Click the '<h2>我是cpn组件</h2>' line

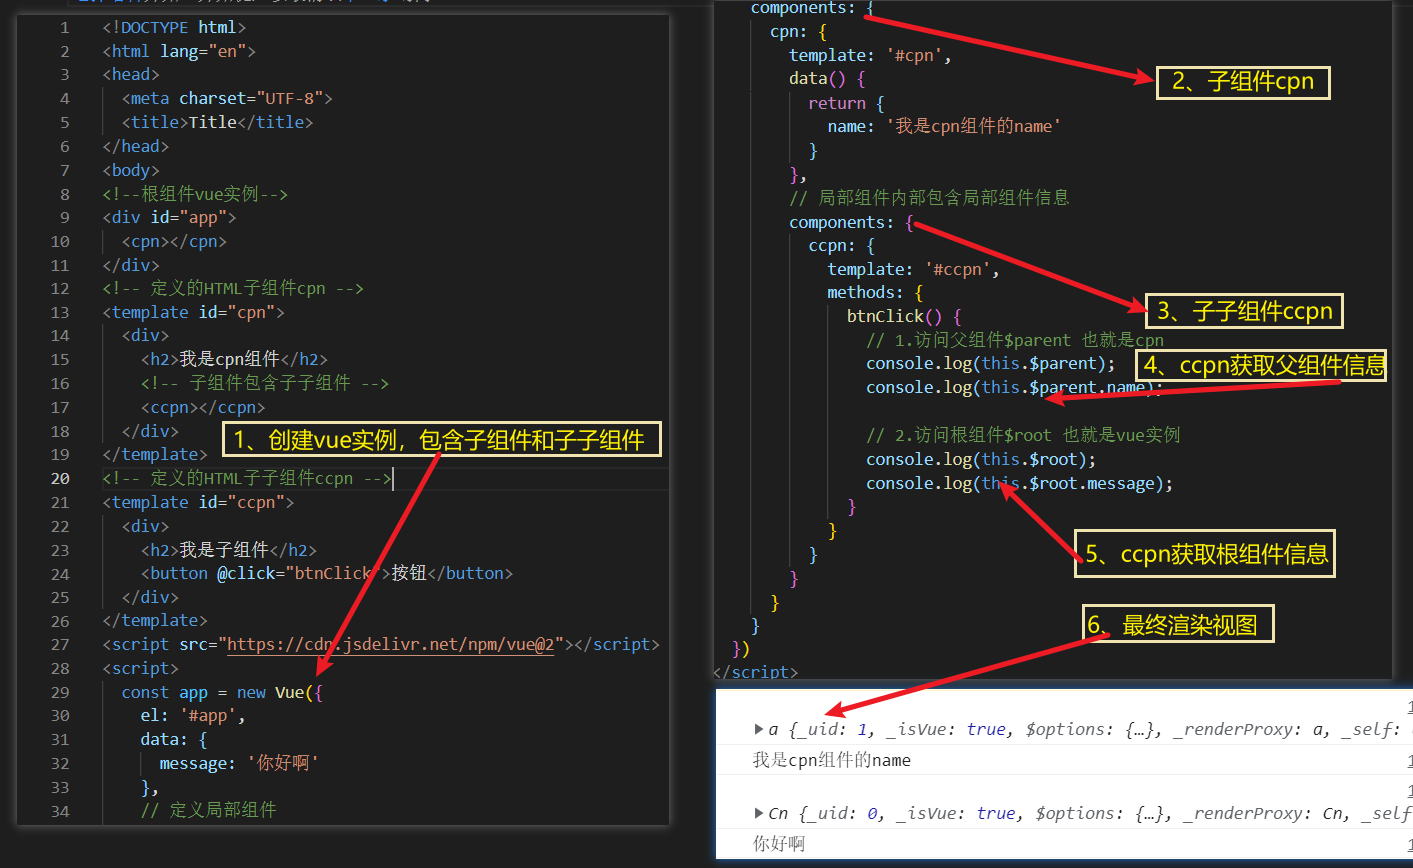coord(234,359)
